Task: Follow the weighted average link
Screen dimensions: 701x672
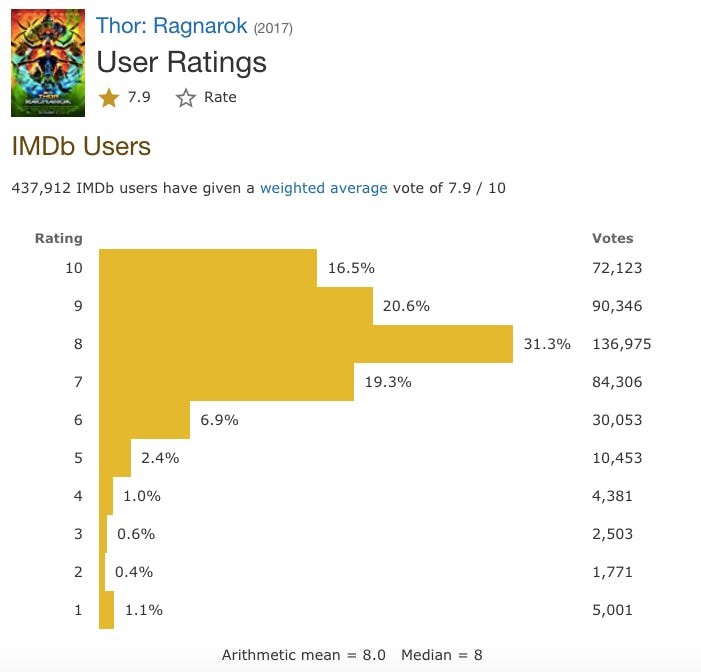Action: click(323, 188)
